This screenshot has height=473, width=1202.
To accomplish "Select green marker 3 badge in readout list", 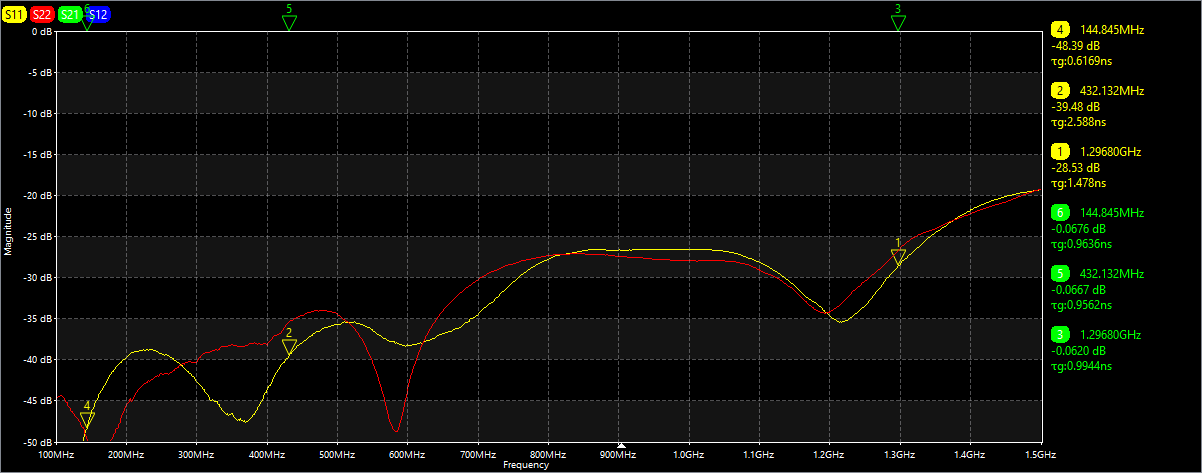I will point(1060,335).
